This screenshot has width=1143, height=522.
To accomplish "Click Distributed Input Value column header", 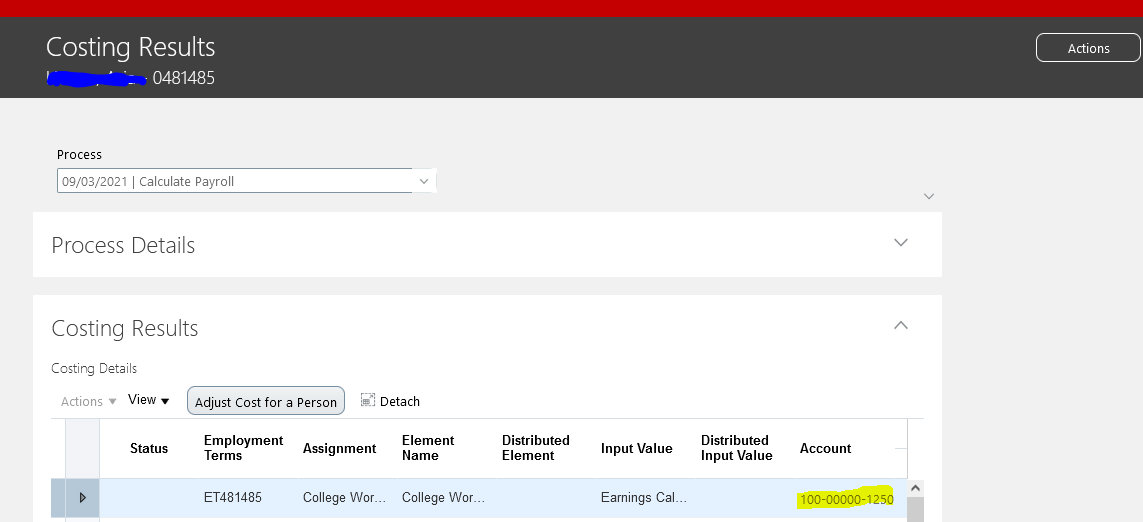I will click(x=736, y=448).
